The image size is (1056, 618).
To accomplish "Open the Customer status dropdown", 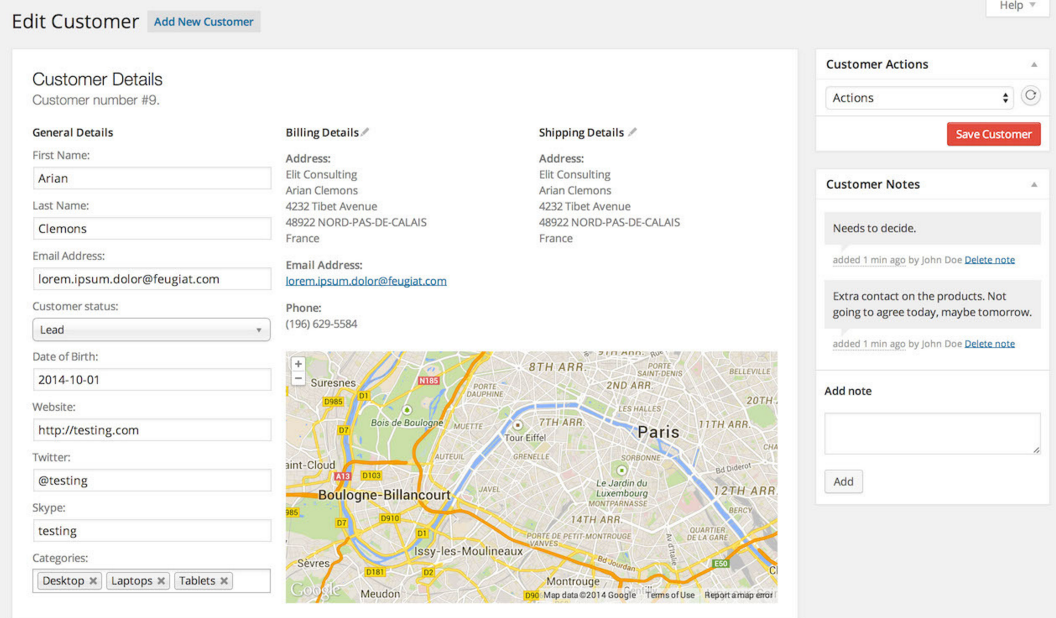I will pyautogui.click(x=151, y=330).
